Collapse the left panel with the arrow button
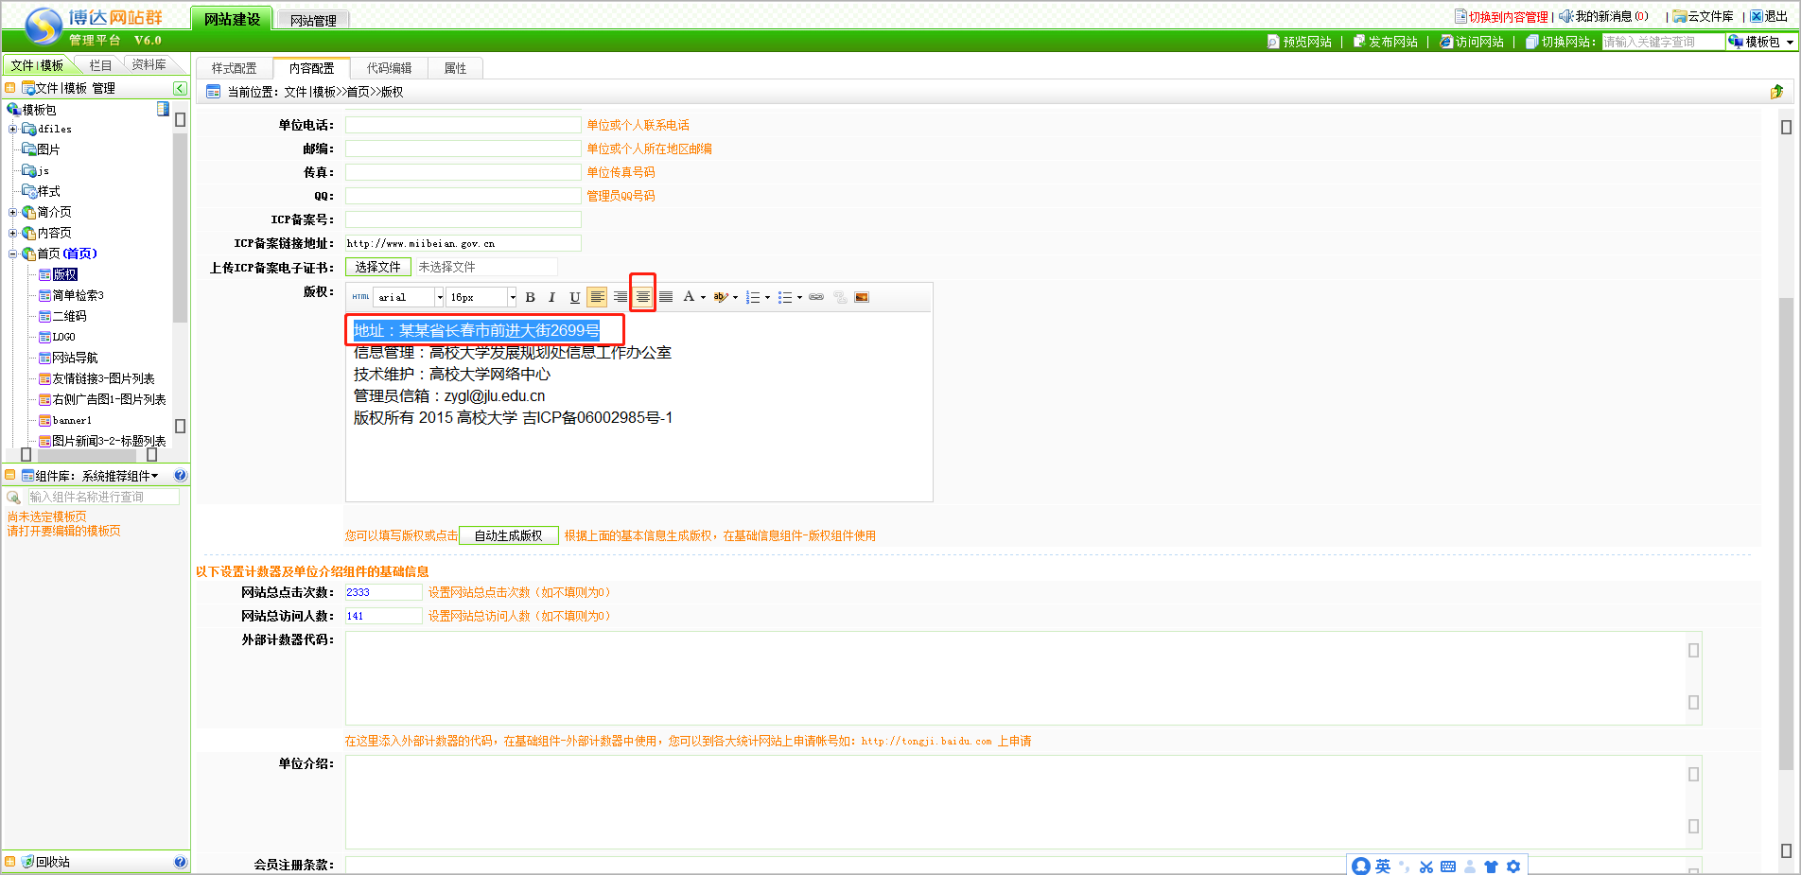The image size is (1802, 876). 180,89
